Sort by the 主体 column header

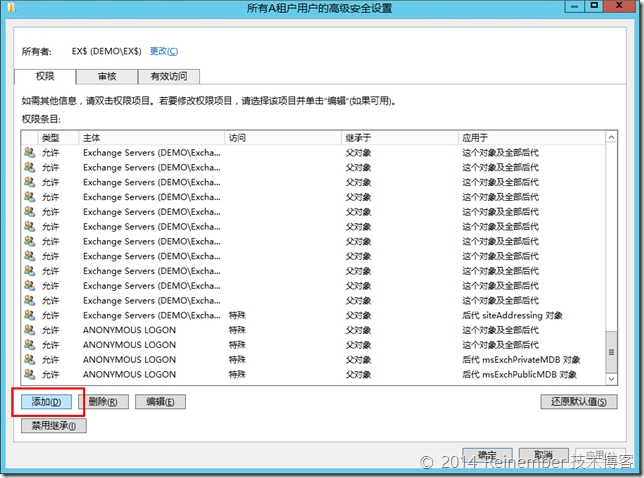click(x=151, y=138)
